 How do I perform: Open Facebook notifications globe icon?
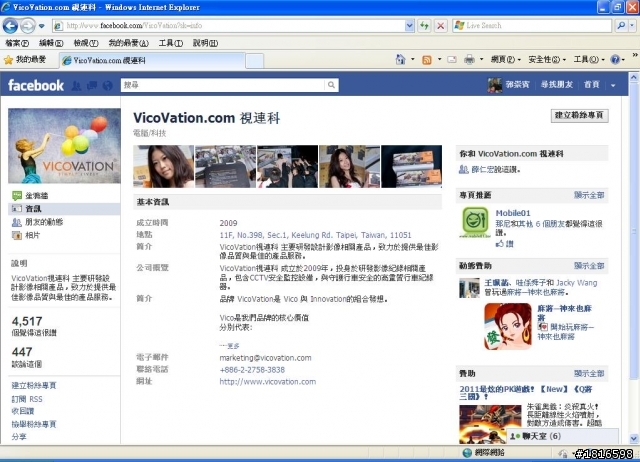pyautogui.click(x=107, y=85)
